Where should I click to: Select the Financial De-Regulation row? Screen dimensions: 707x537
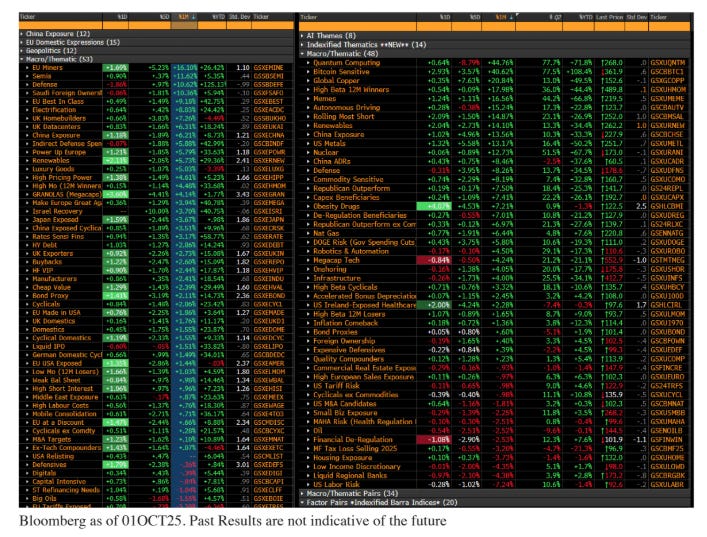coord(495,440)
